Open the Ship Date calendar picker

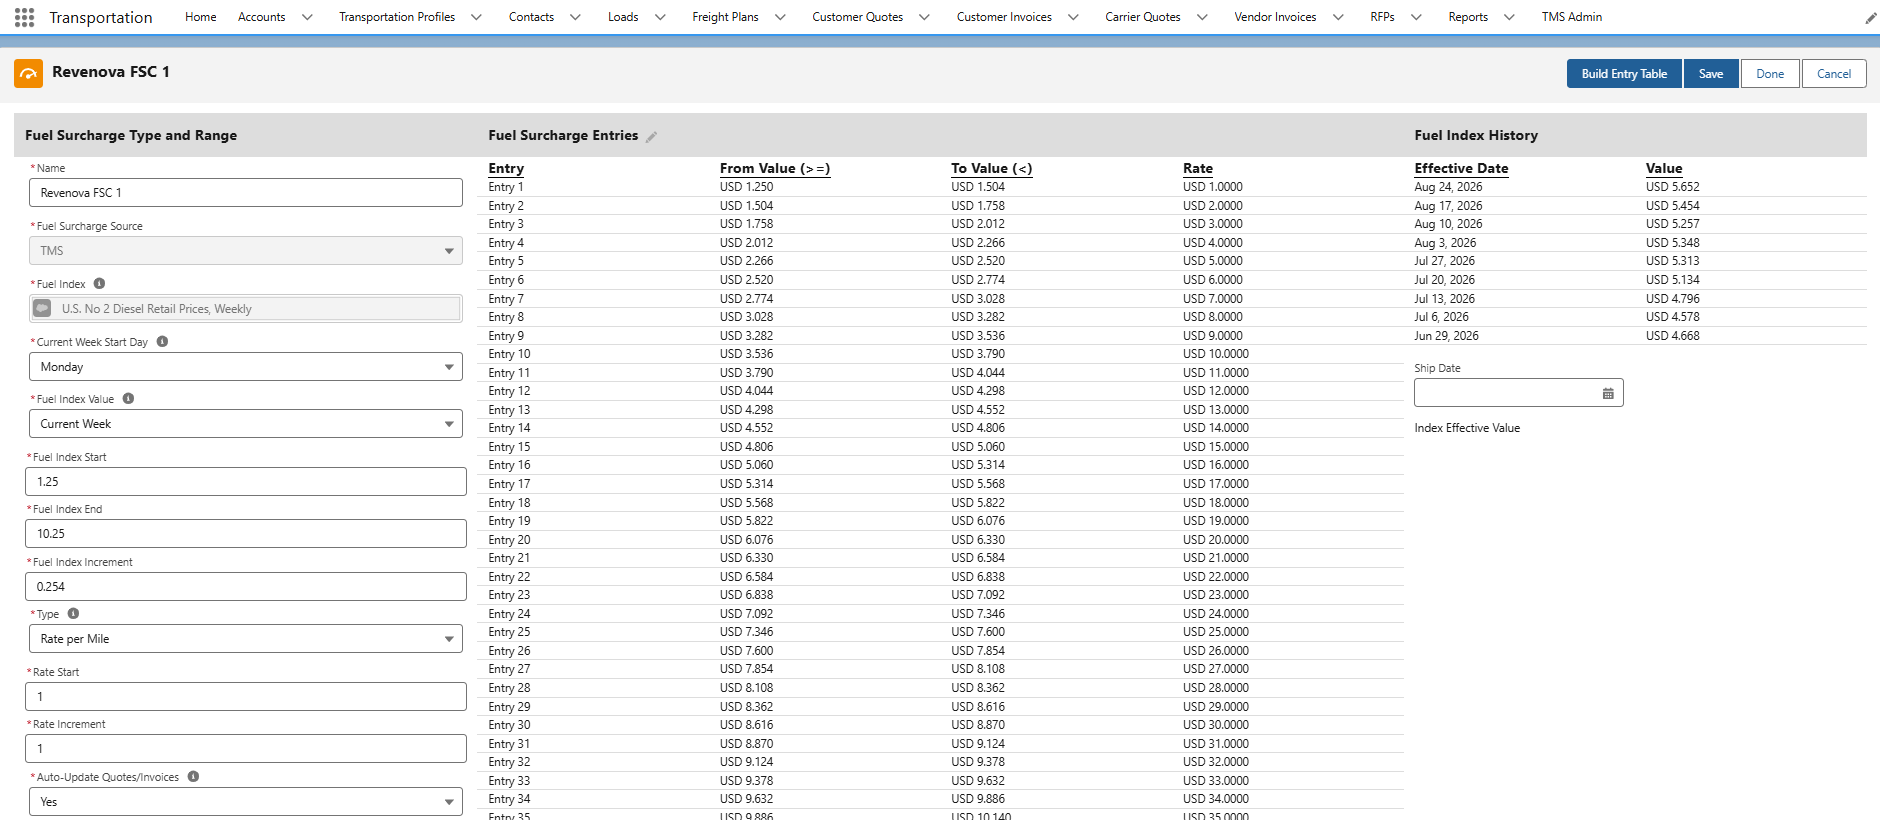tap(1608, 393)
